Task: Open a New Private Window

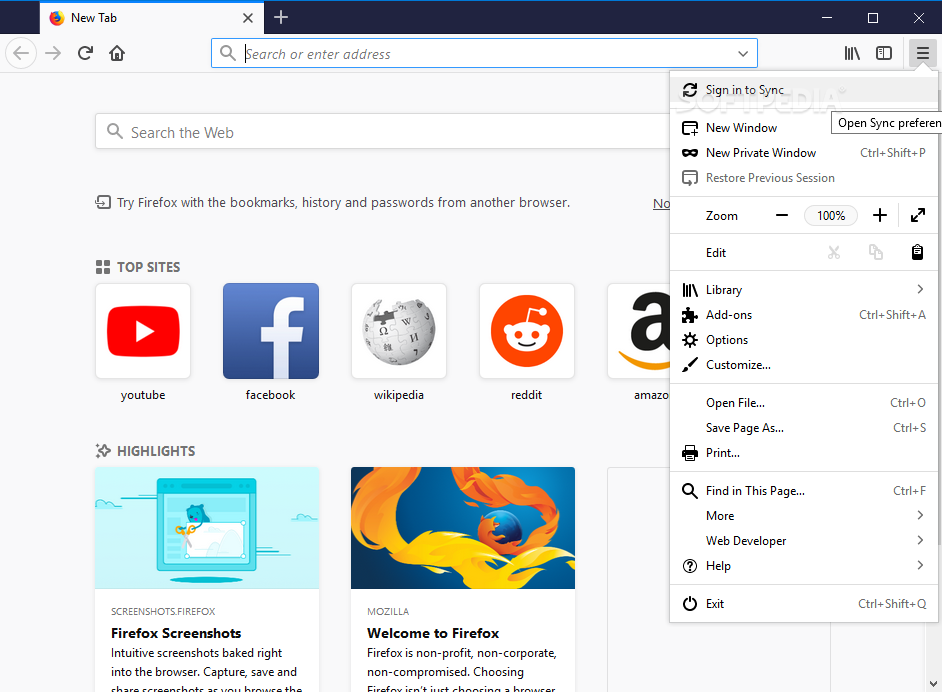Action: click(804, 153)
